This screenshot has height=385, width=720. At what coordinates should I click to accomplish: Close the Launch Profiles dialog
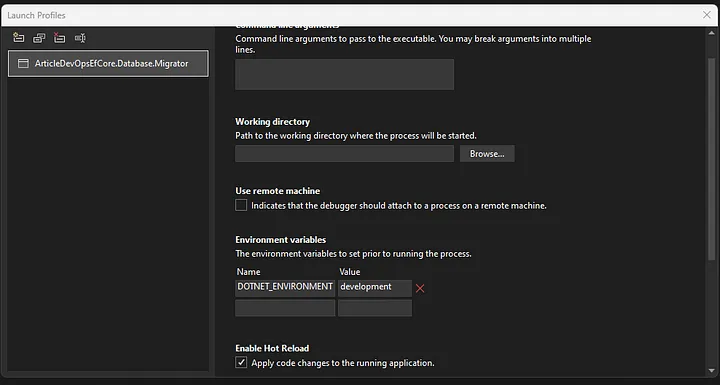tap(707, 15)
